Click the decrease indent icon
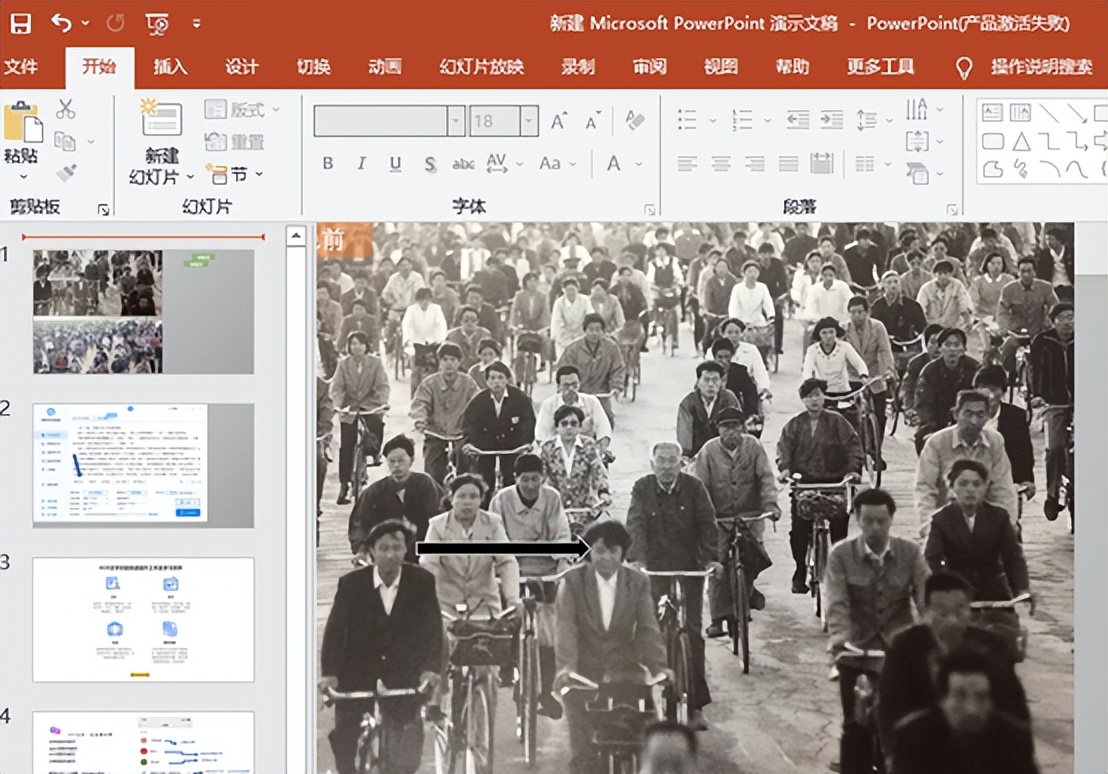This screenshot has width=1108, height=774. click(x=798, y=119)
